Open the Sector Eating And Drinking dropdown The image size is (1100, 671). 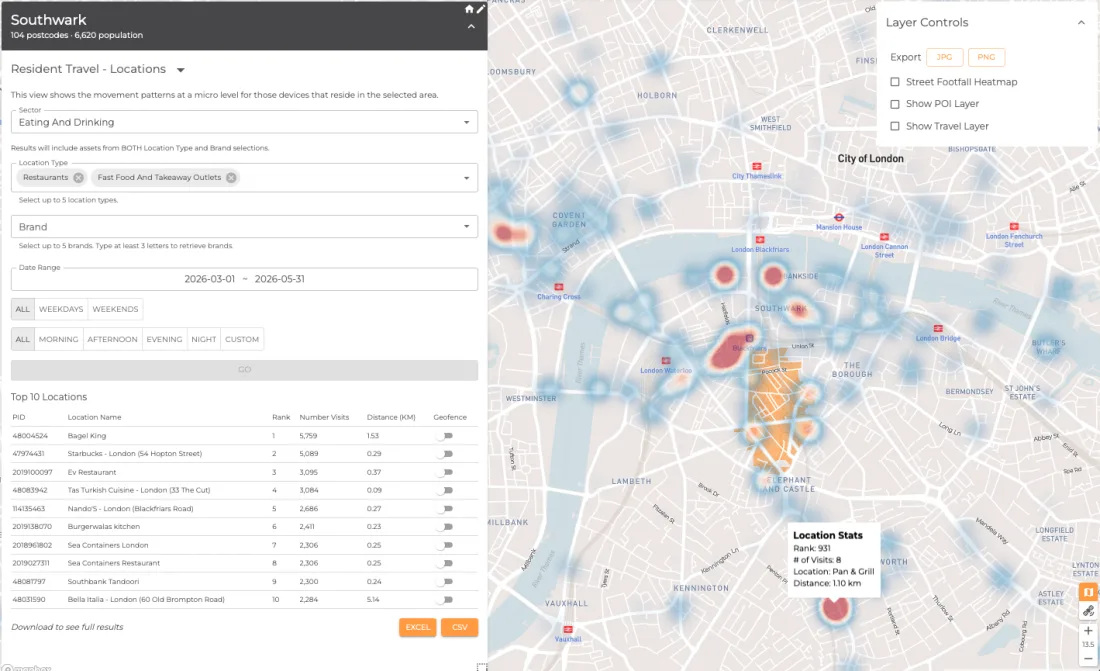click(x=244, y=122)
